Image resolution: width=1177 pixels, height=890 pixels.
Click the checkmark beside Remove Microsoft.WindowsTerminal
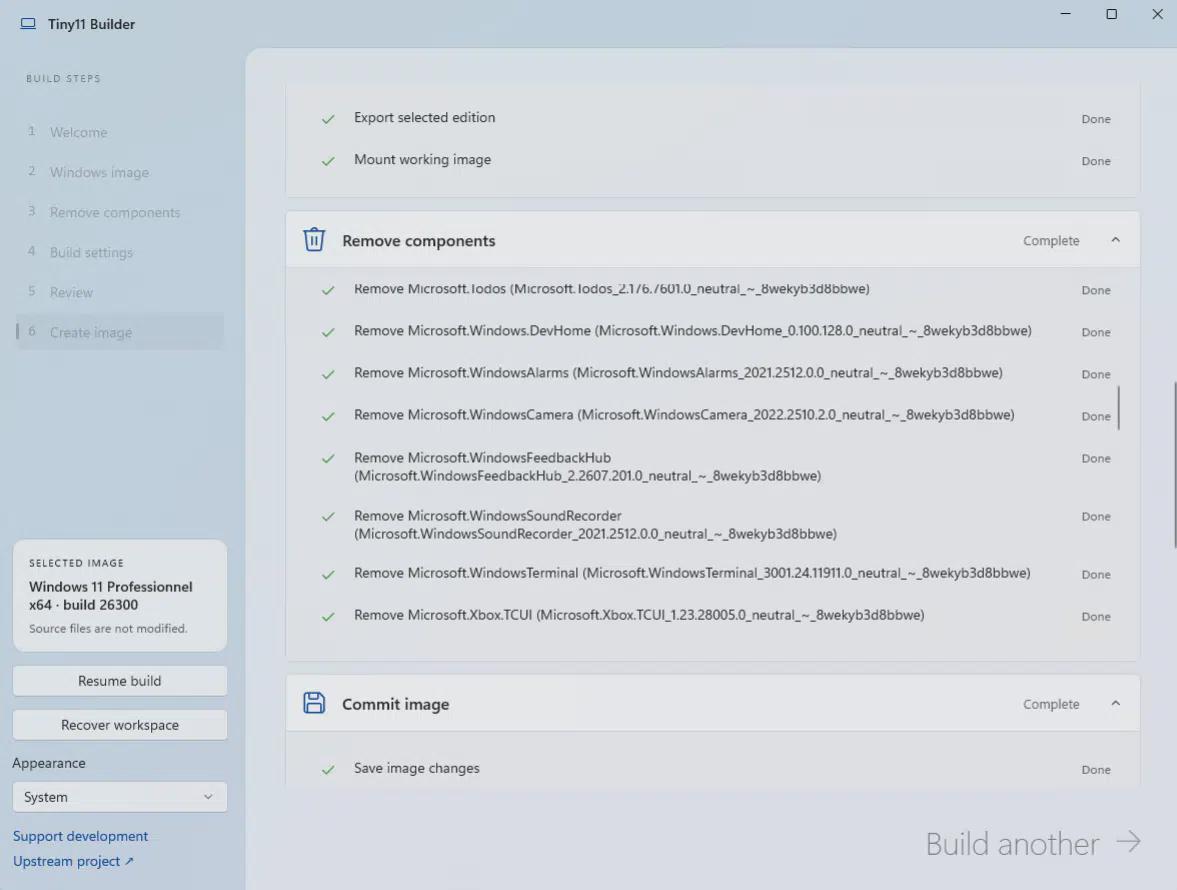tap(328, 574)
